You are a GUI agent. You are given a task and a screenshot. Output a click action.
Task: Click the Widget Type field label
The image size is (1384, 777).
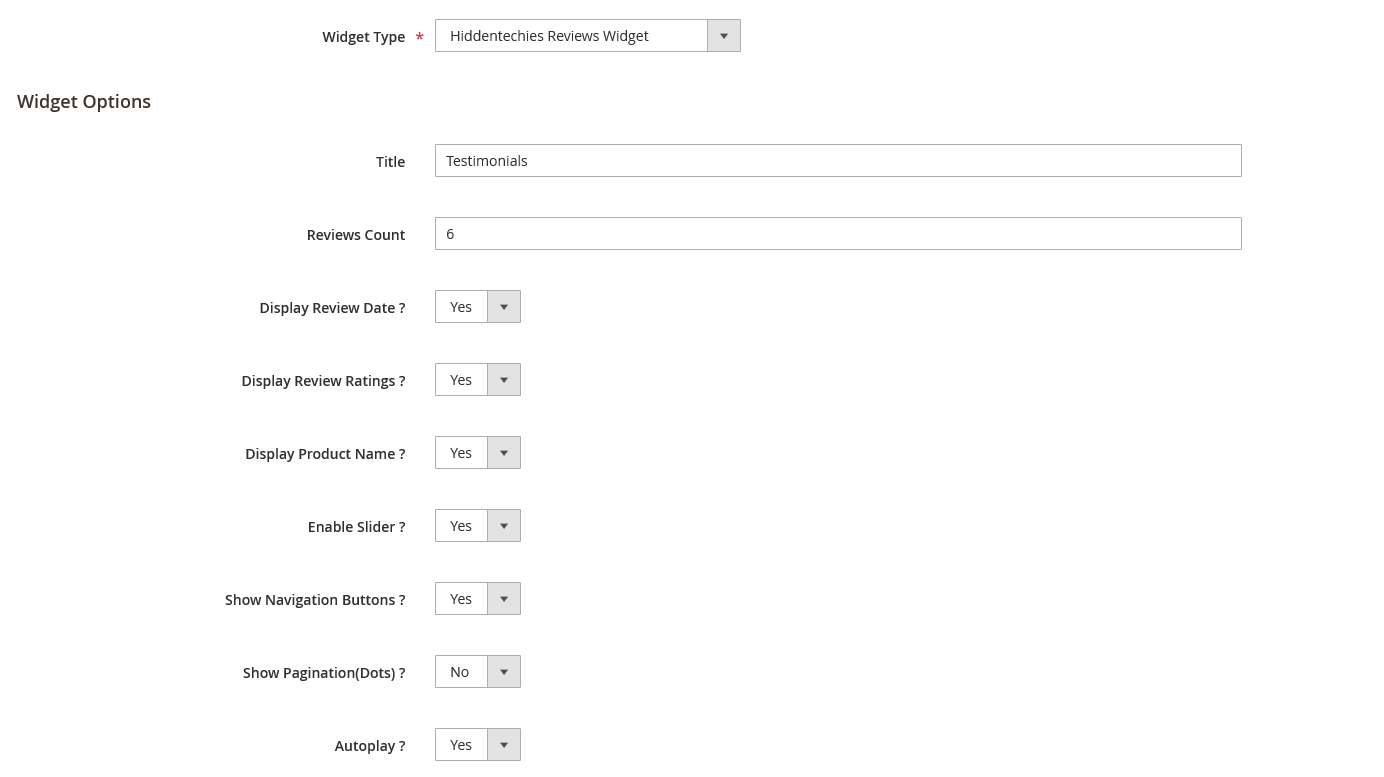(363, 37)
